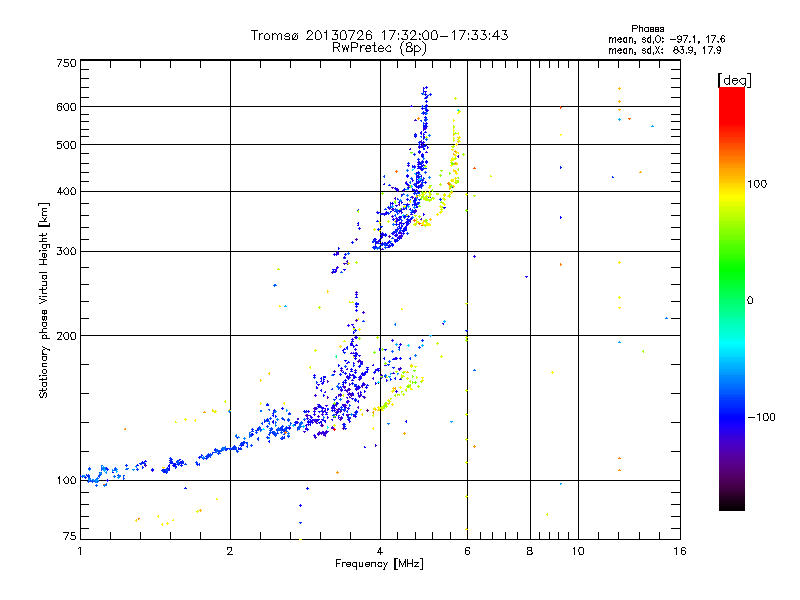This screenshot has height=600, width=800.
Task: Click the y-axis tick label '400'
Action: click(x=66, y=192)
